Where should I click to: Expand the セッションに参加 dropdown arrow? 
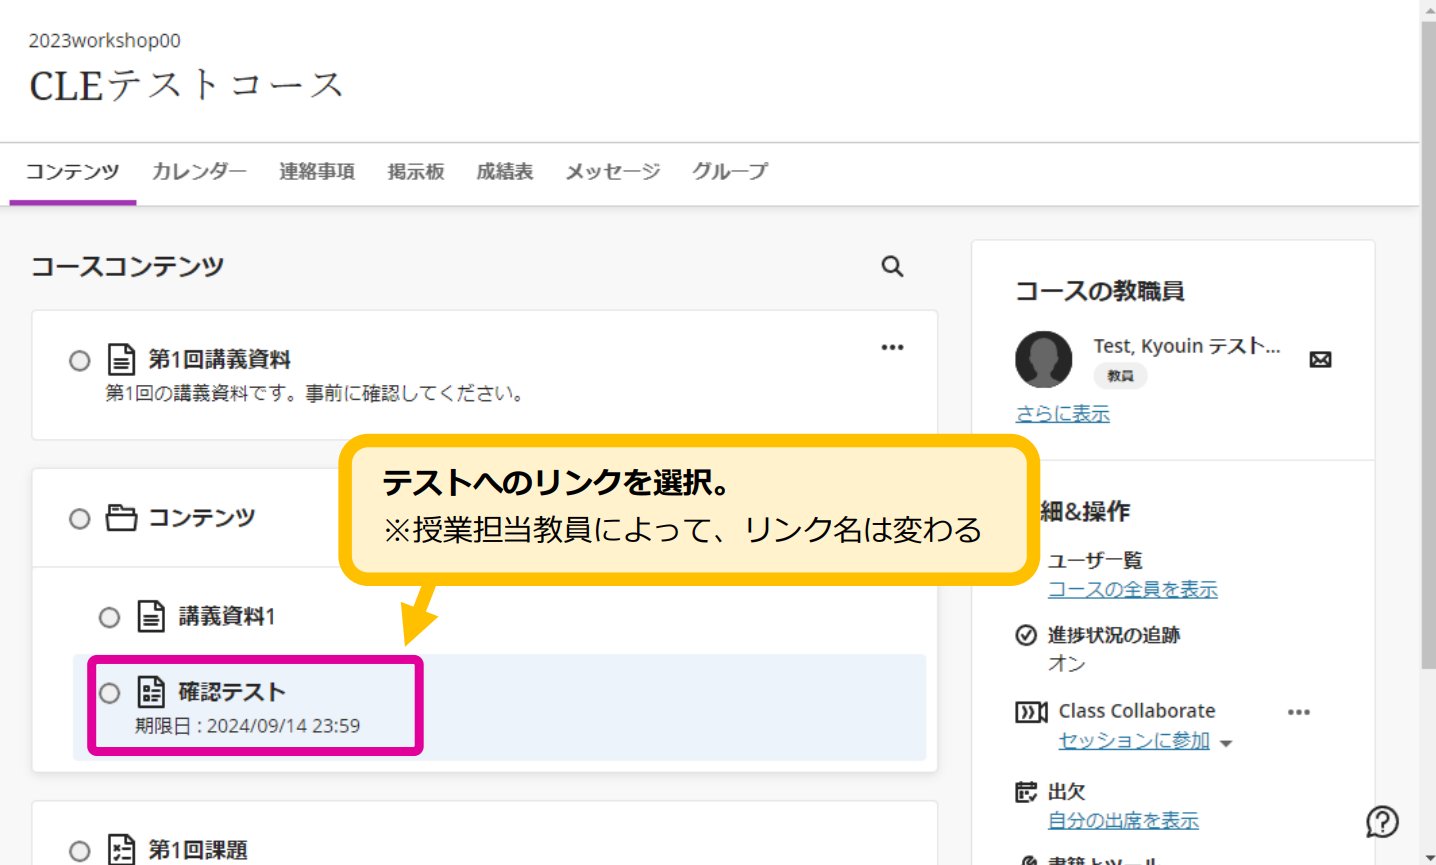click(1226, 743)
